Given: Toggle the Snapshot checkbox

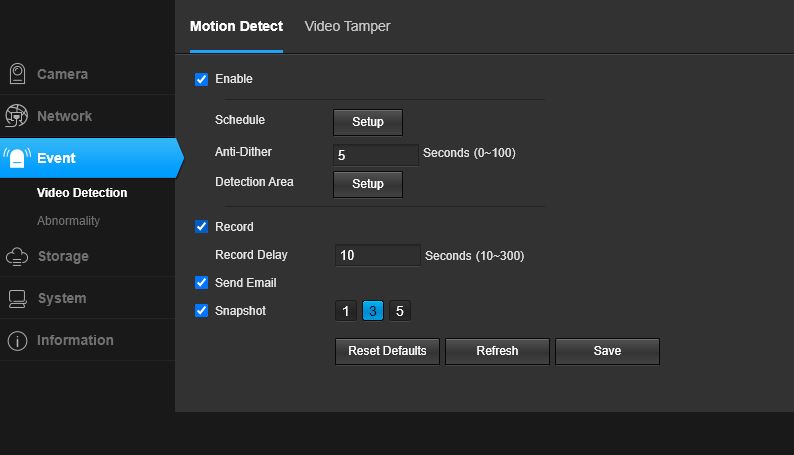Looking at the screenshot, I should point(202,310).
